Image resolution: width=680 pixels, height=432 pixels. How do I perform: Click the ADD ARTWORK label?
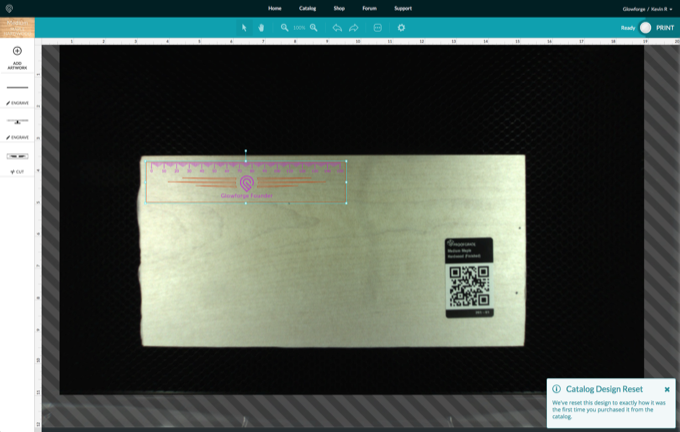[17, 65]
